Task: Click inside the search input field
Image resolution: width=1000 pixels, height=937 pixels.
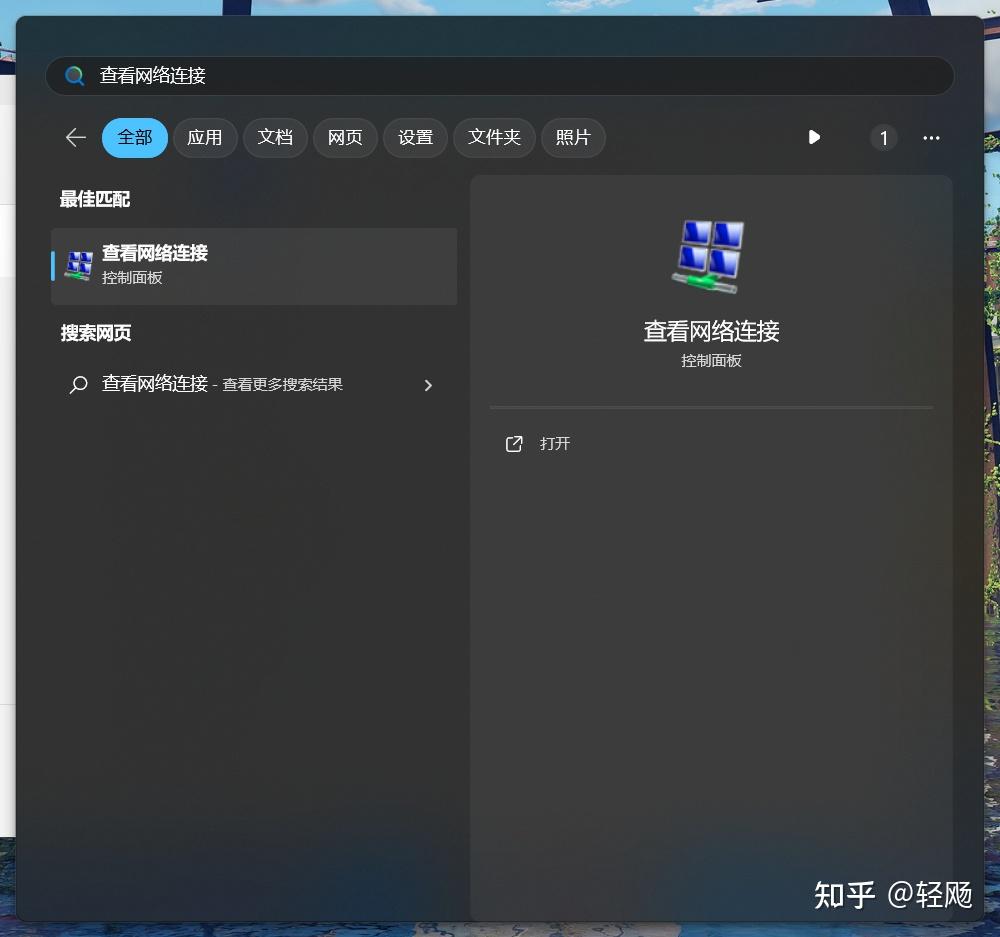Action: coord(400,75)
